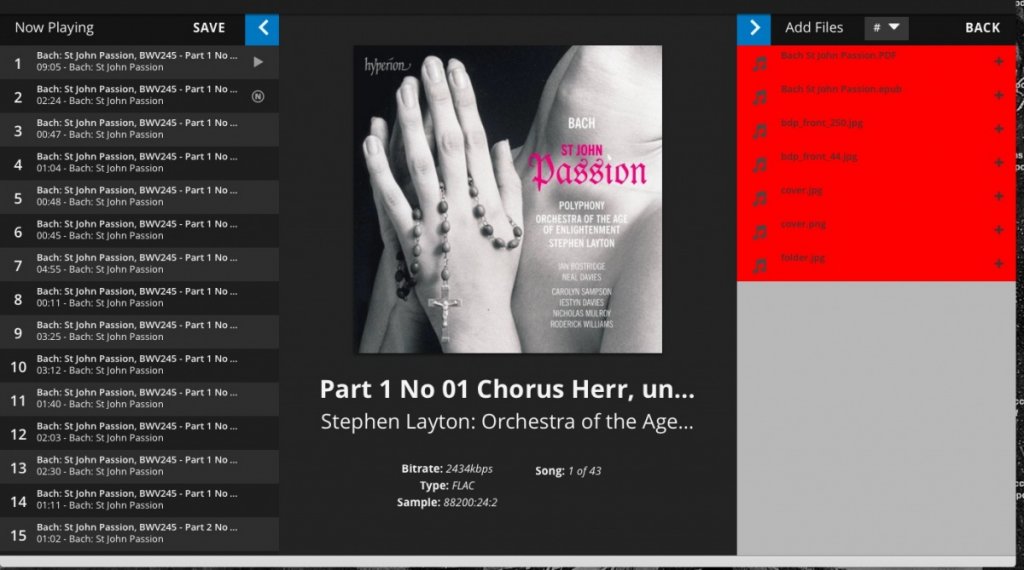Select track 7 with duration 04:55
This screenshot has width=1024, height=570.
139,264
